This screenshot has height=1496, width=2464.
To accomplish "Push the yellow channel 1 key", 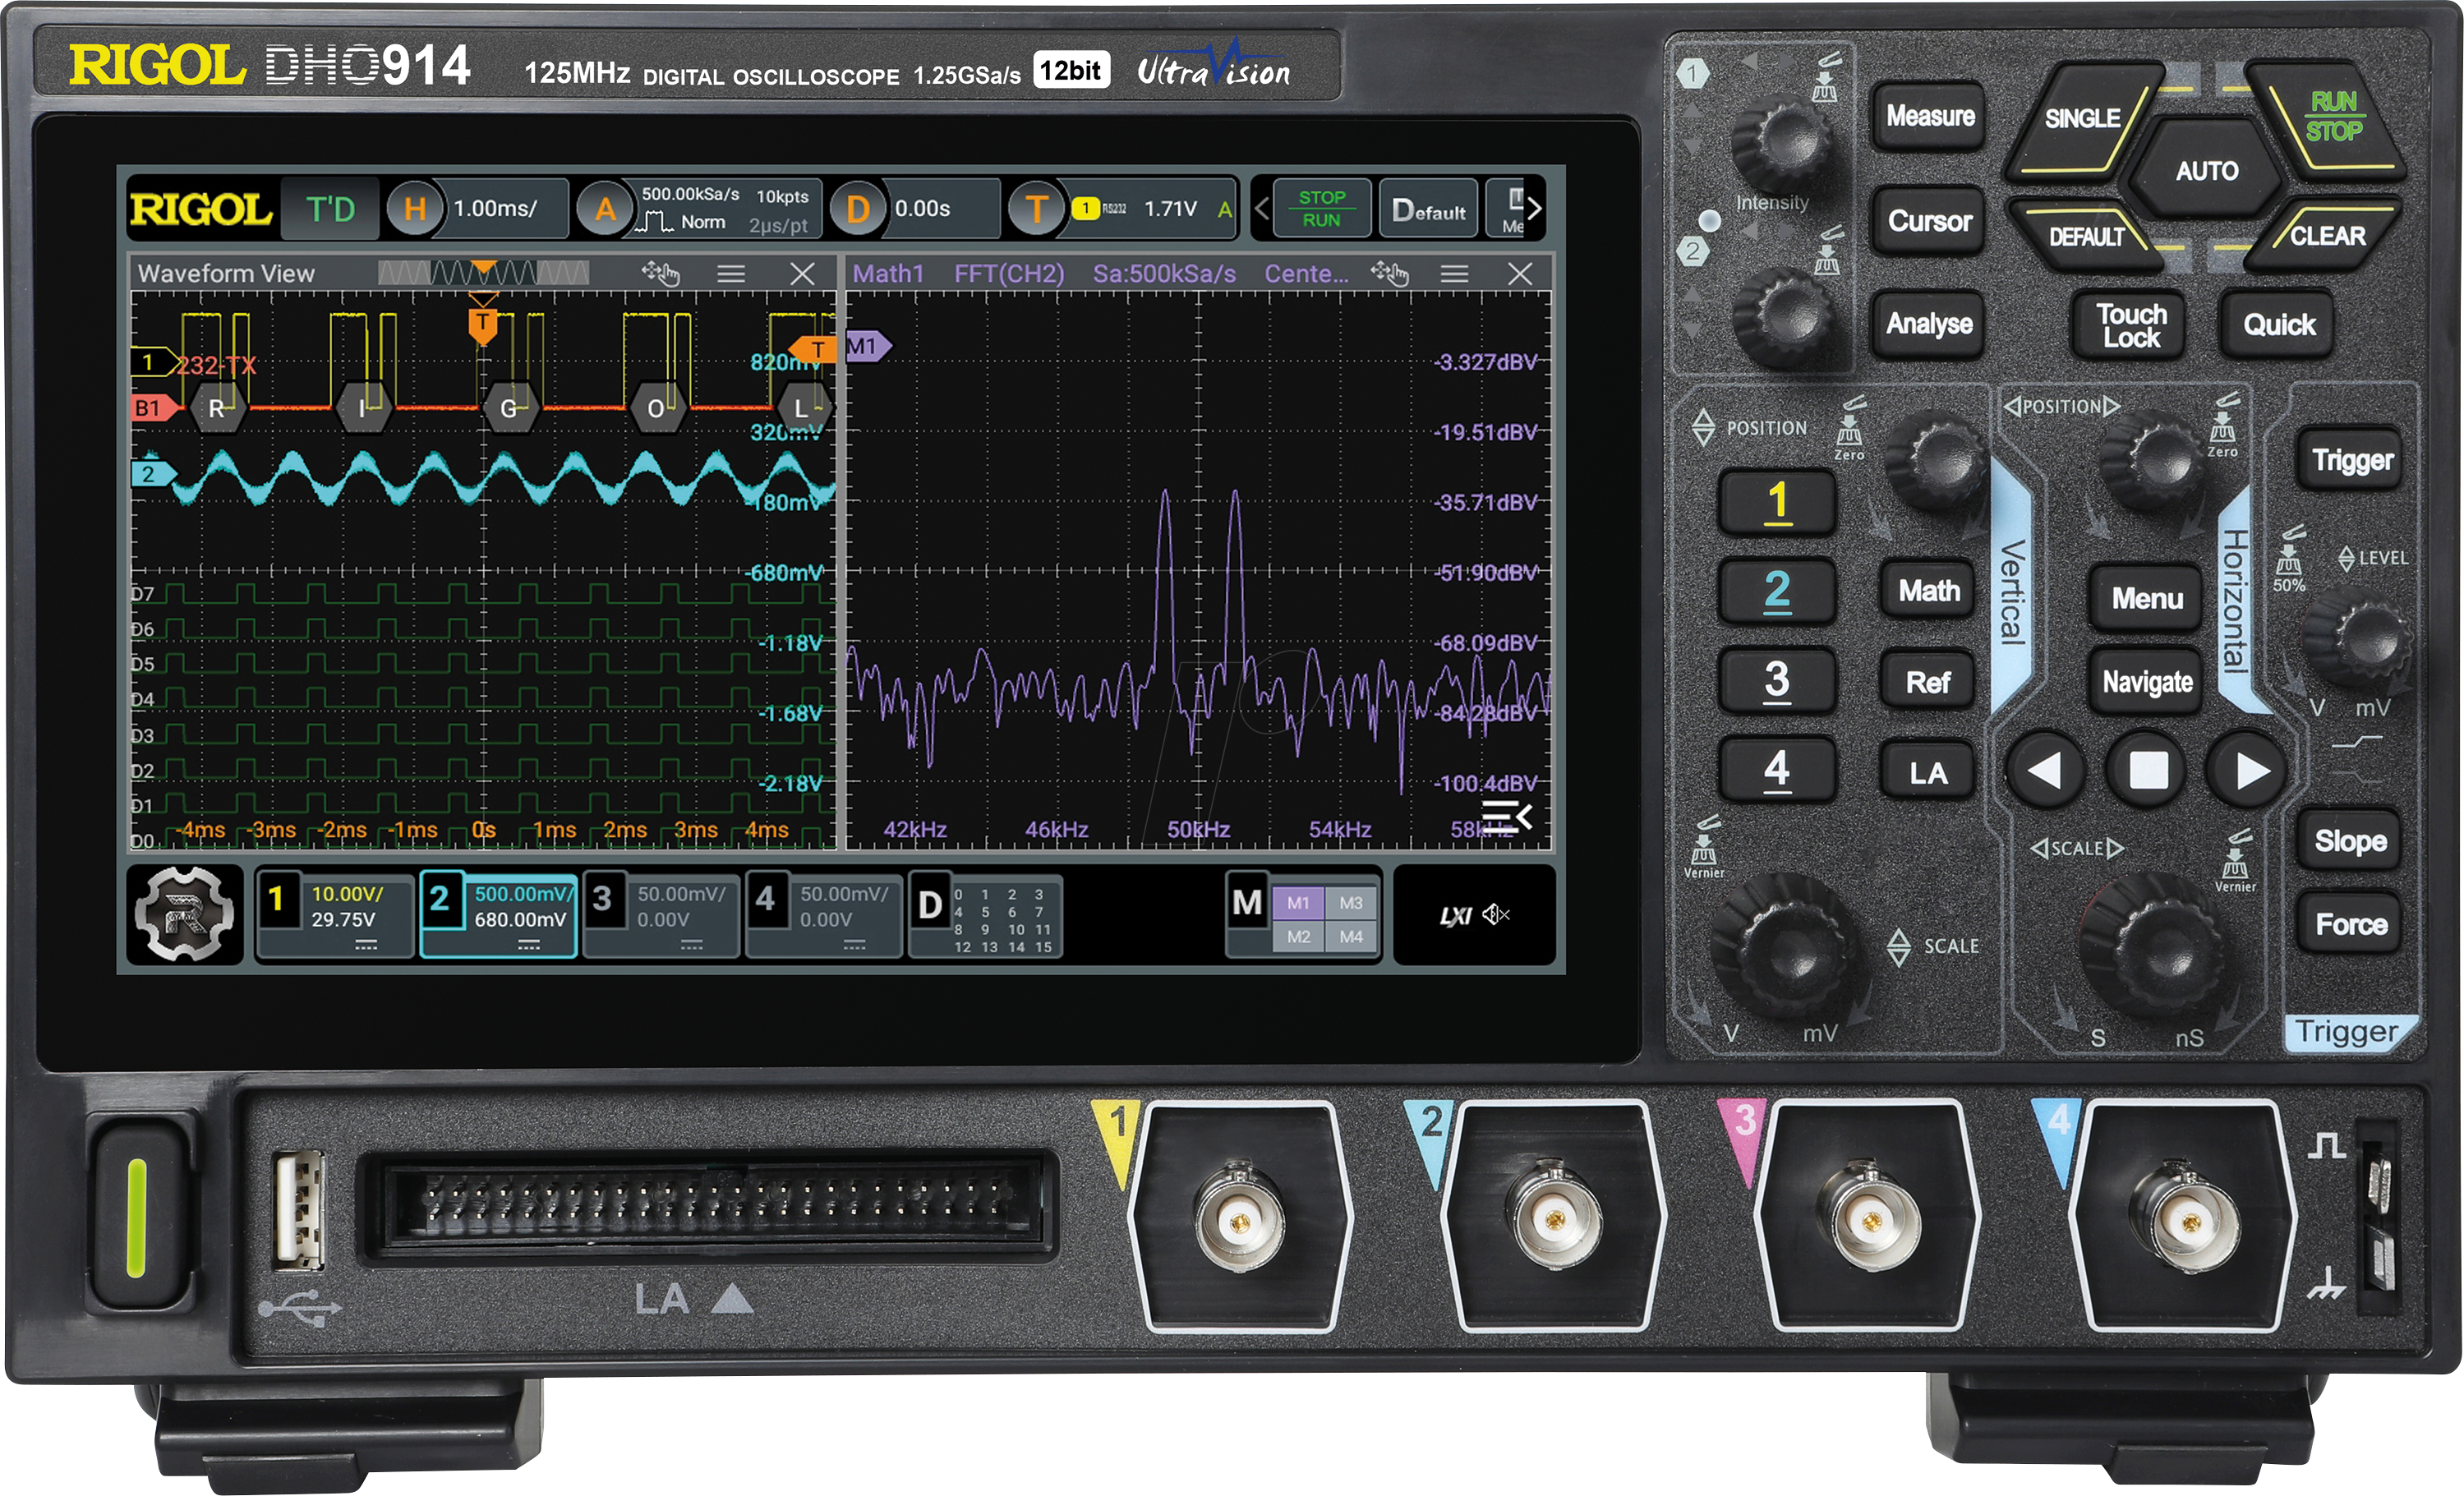I will point(1777,501).
